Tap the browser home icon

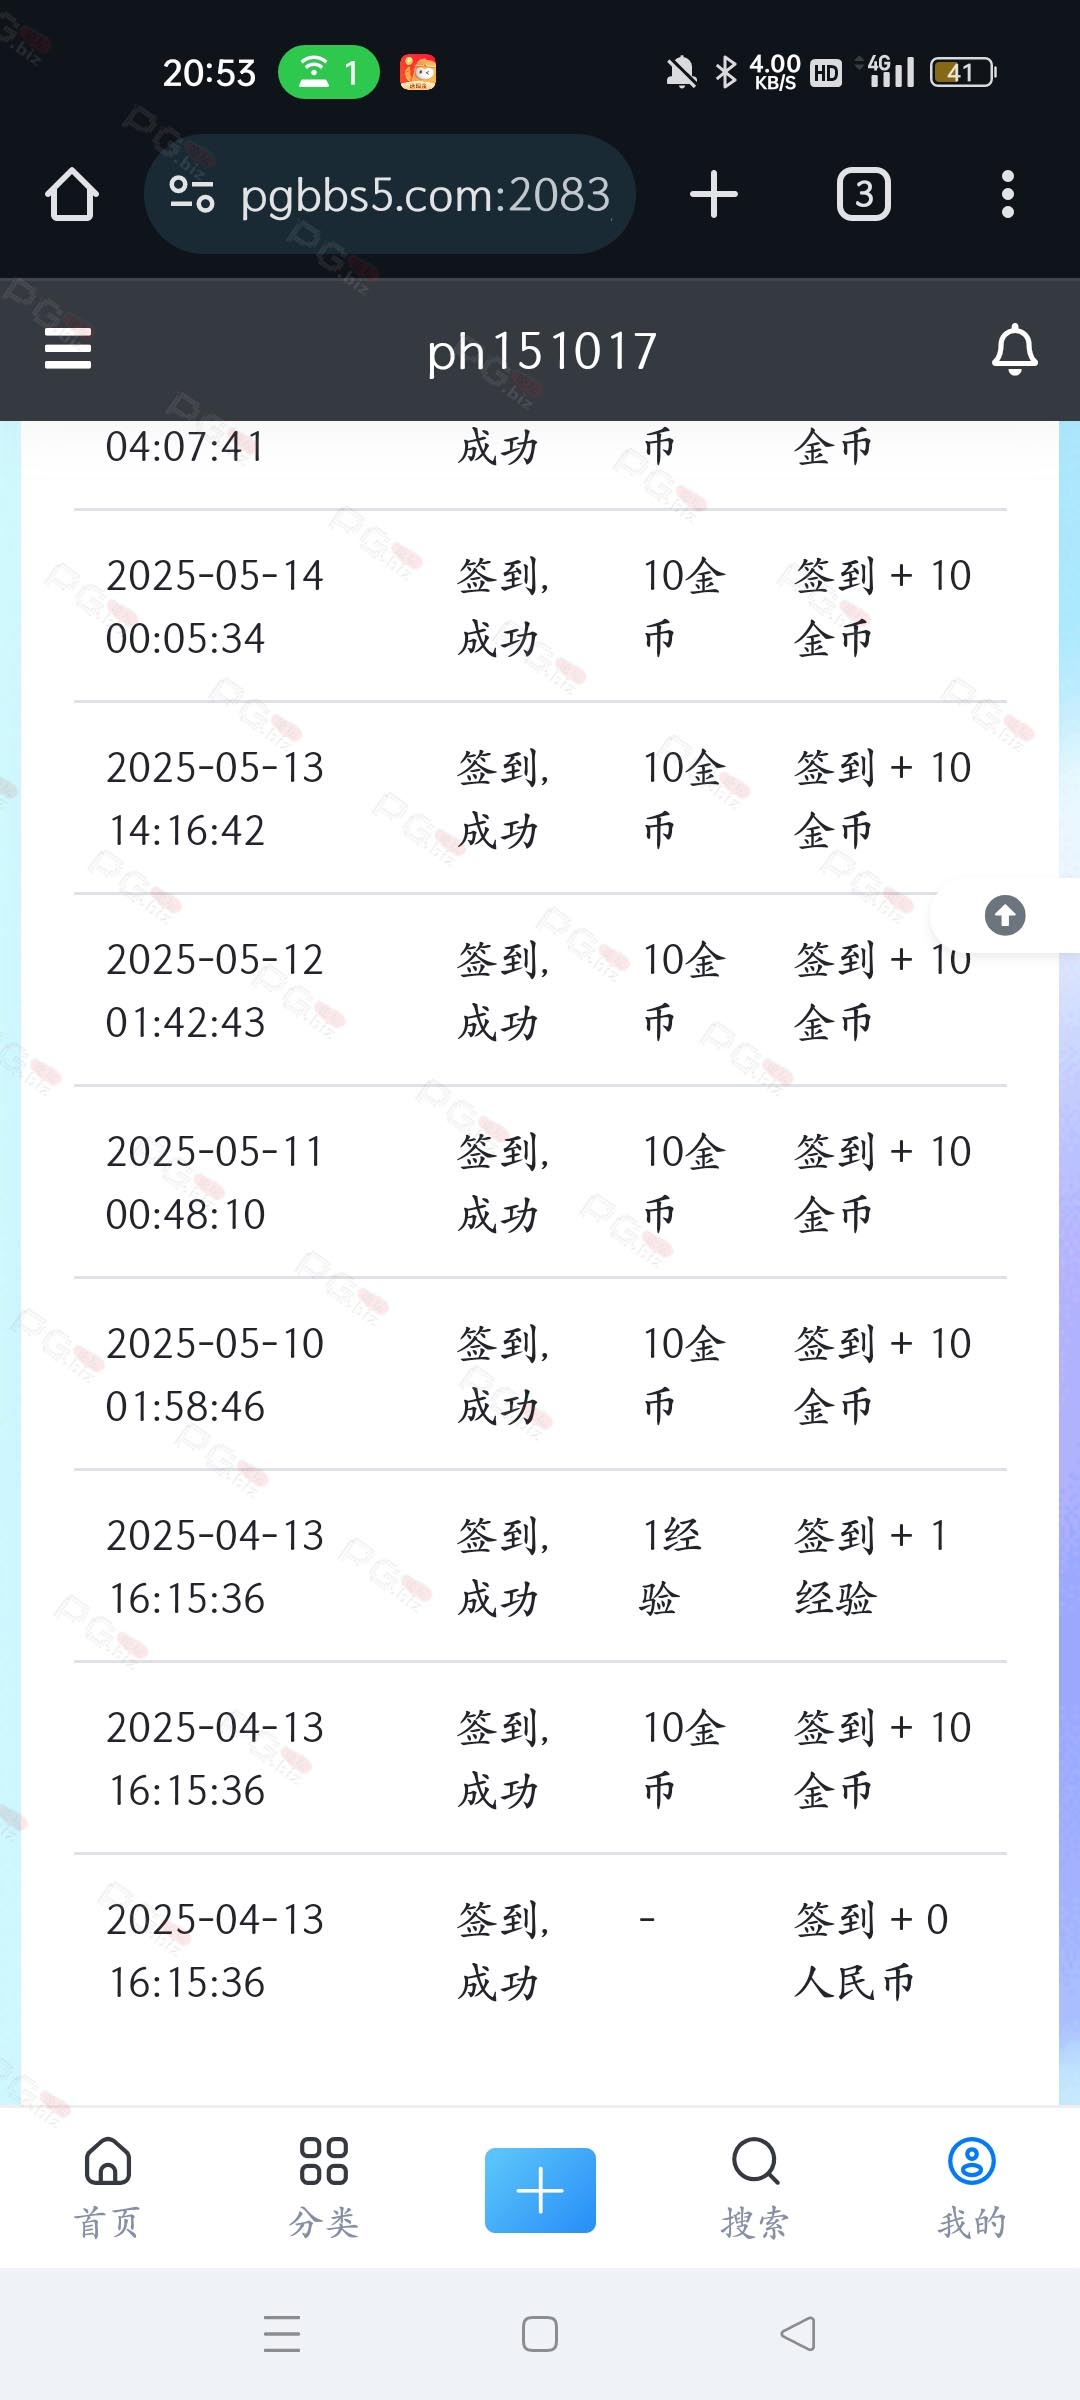[x=72, y=194]
